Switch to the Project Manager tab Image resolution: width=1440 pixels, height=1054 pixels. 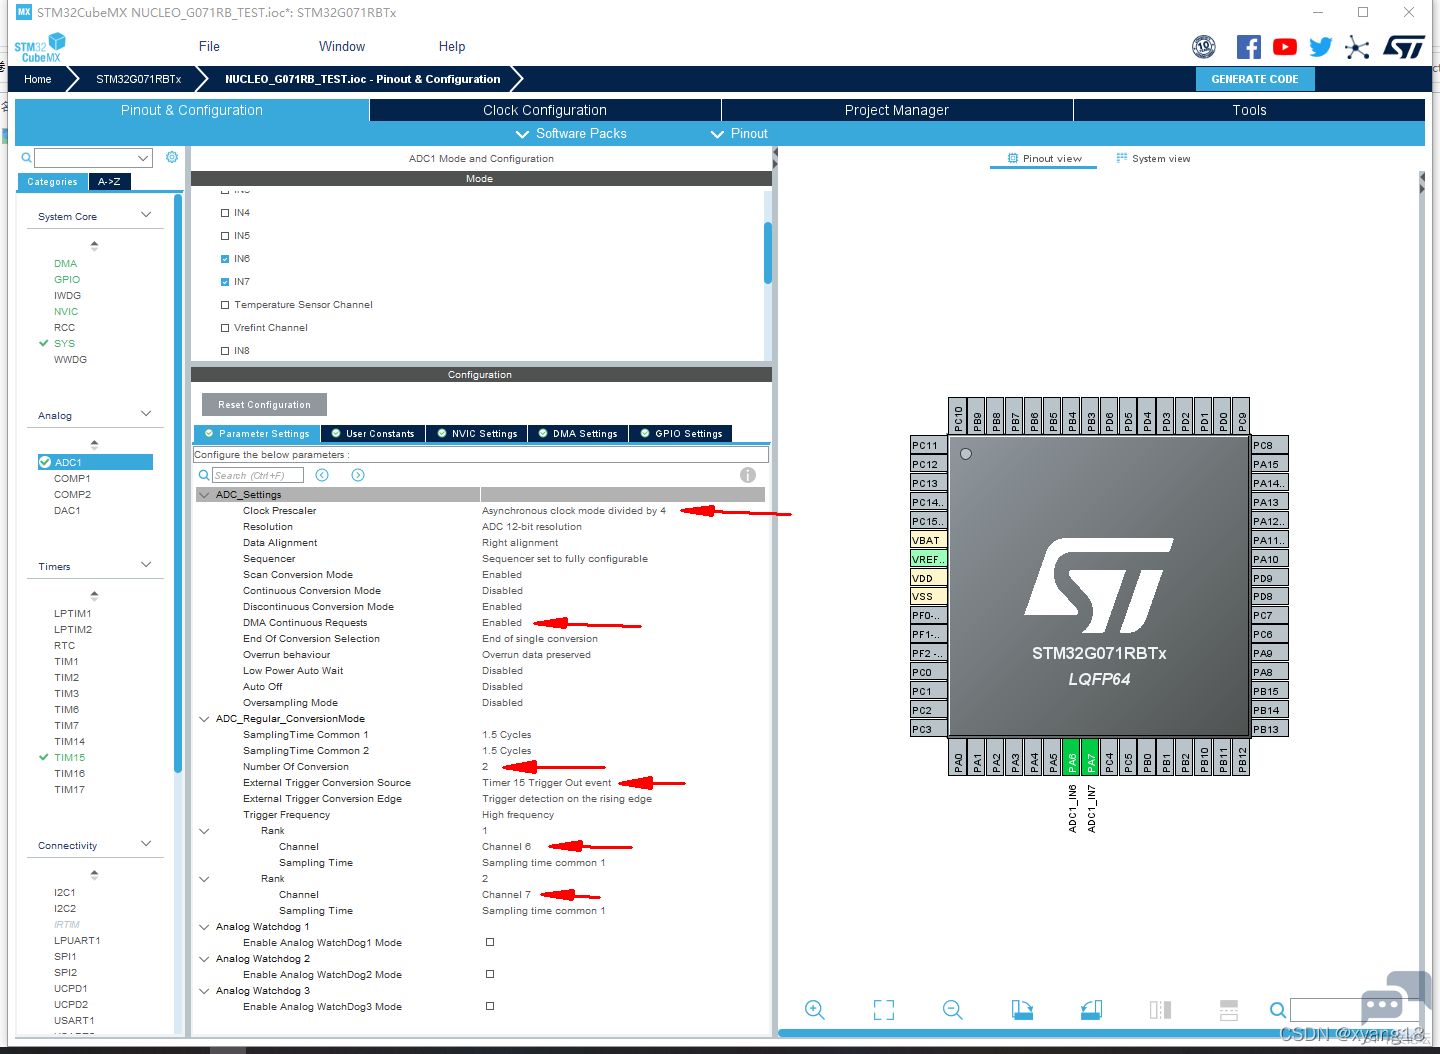[x=897, y=110]
